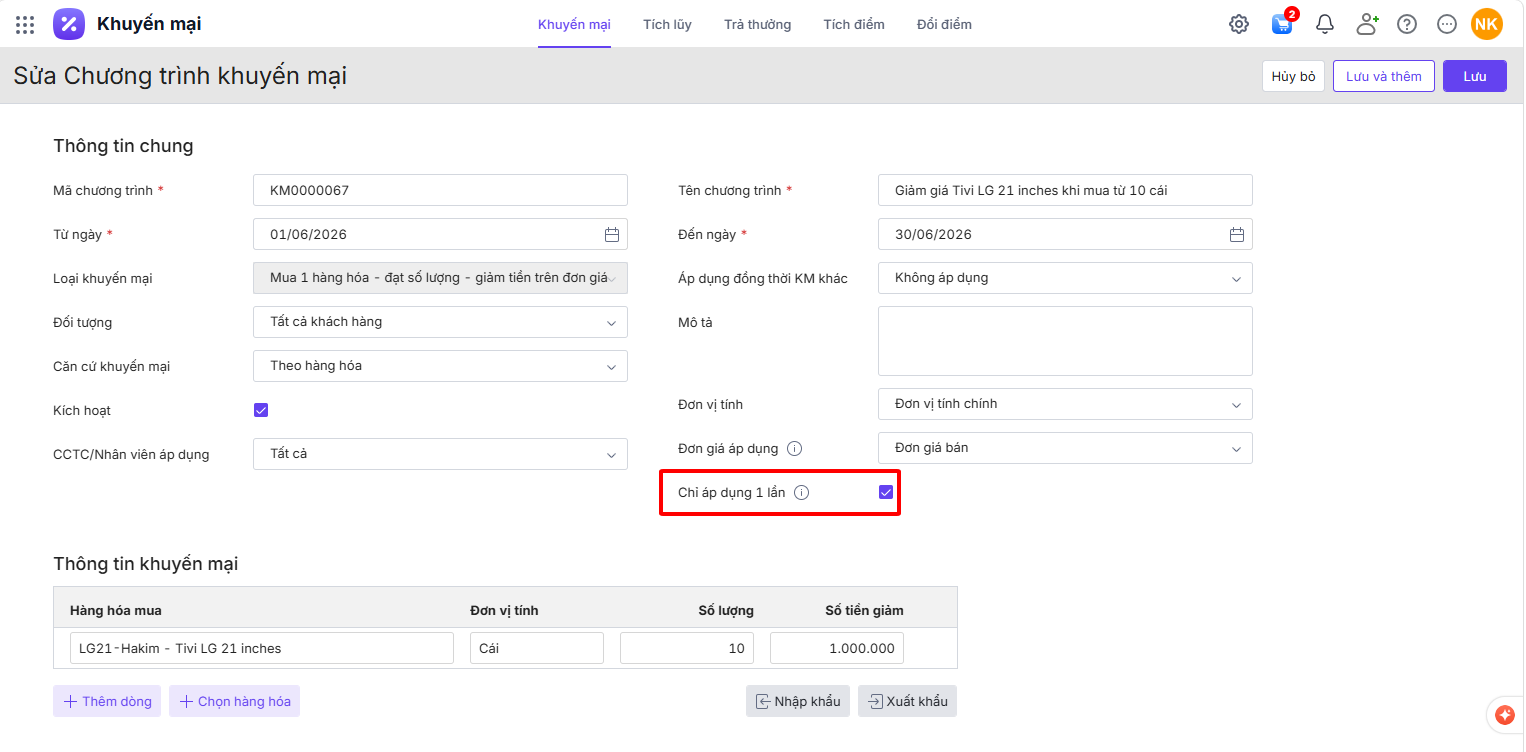Select the Khuyến mại tab
Image resolution: width=1526 pixels, height=752 pixels.
pyautogui.click(x=574, y=24)
